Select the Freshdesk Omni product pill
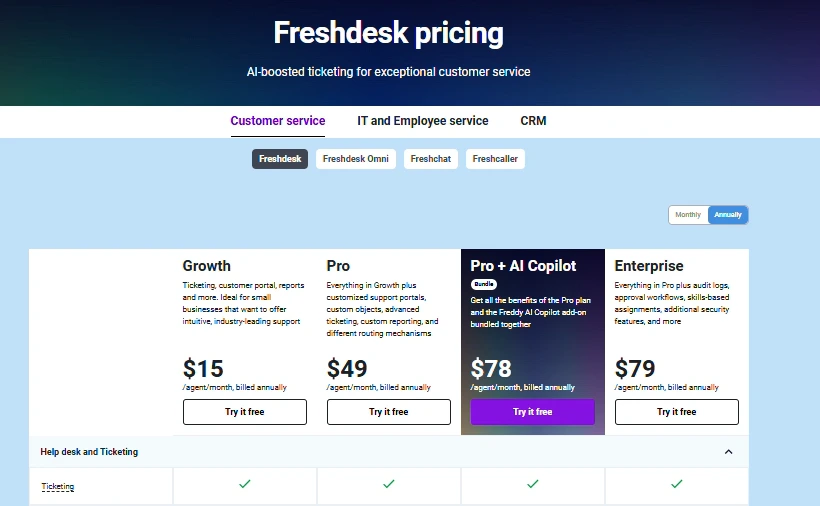Image resolution: width=820 pixels, height=506 pixels. (x=356, y=159)
